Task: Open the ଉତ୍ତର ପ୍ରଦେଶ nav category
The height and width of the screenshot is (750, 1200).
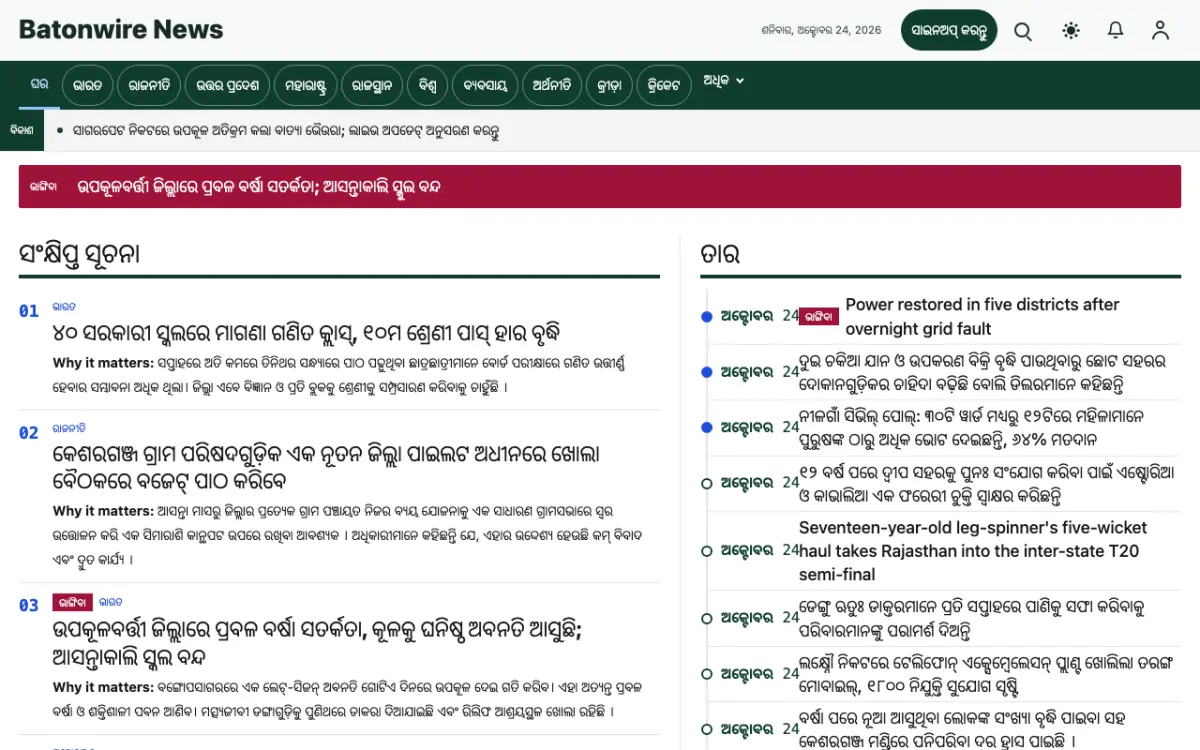Action: (227, 85)
